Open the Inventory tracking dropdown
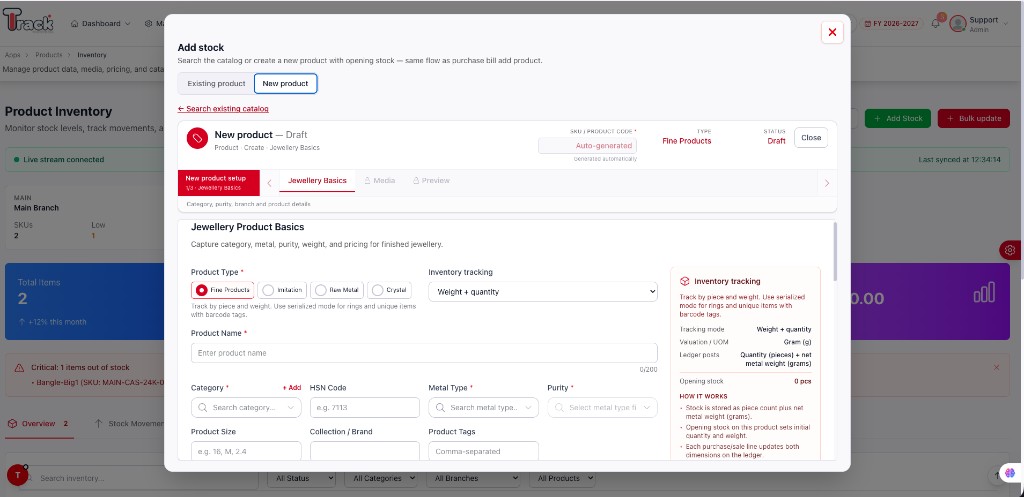This screenshot has width=1024, height=497. (543, 292)
